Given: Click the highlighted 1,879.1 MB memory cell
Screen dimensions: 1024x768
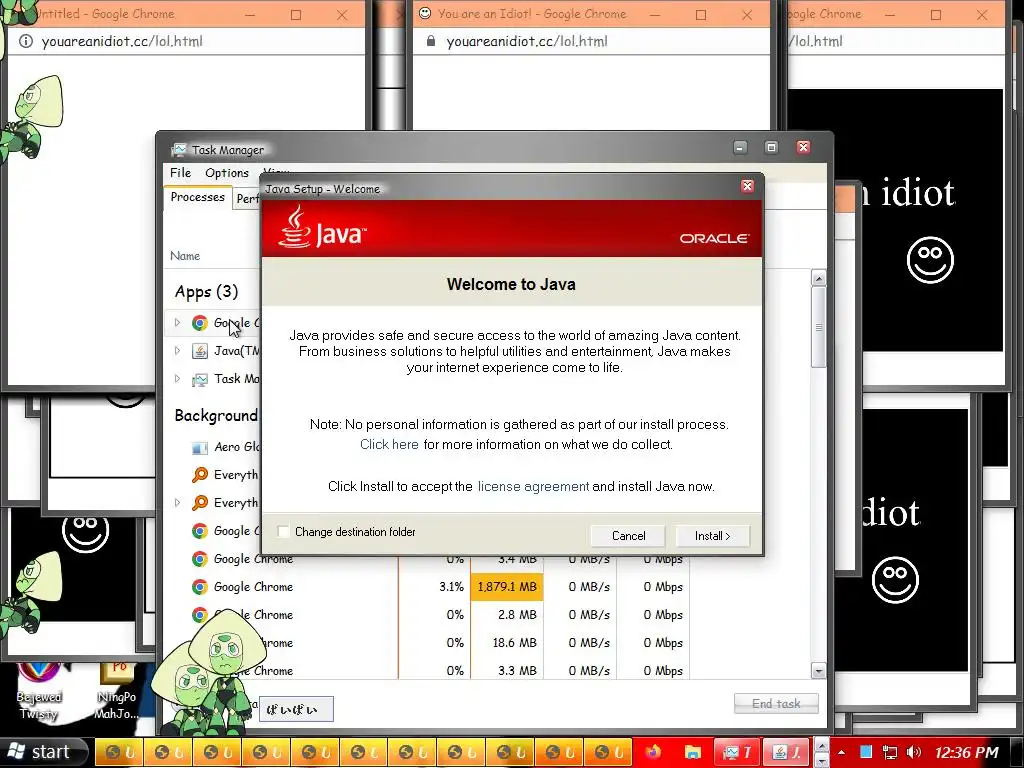Looking at the screenshot, I should (x=507, y=587).
